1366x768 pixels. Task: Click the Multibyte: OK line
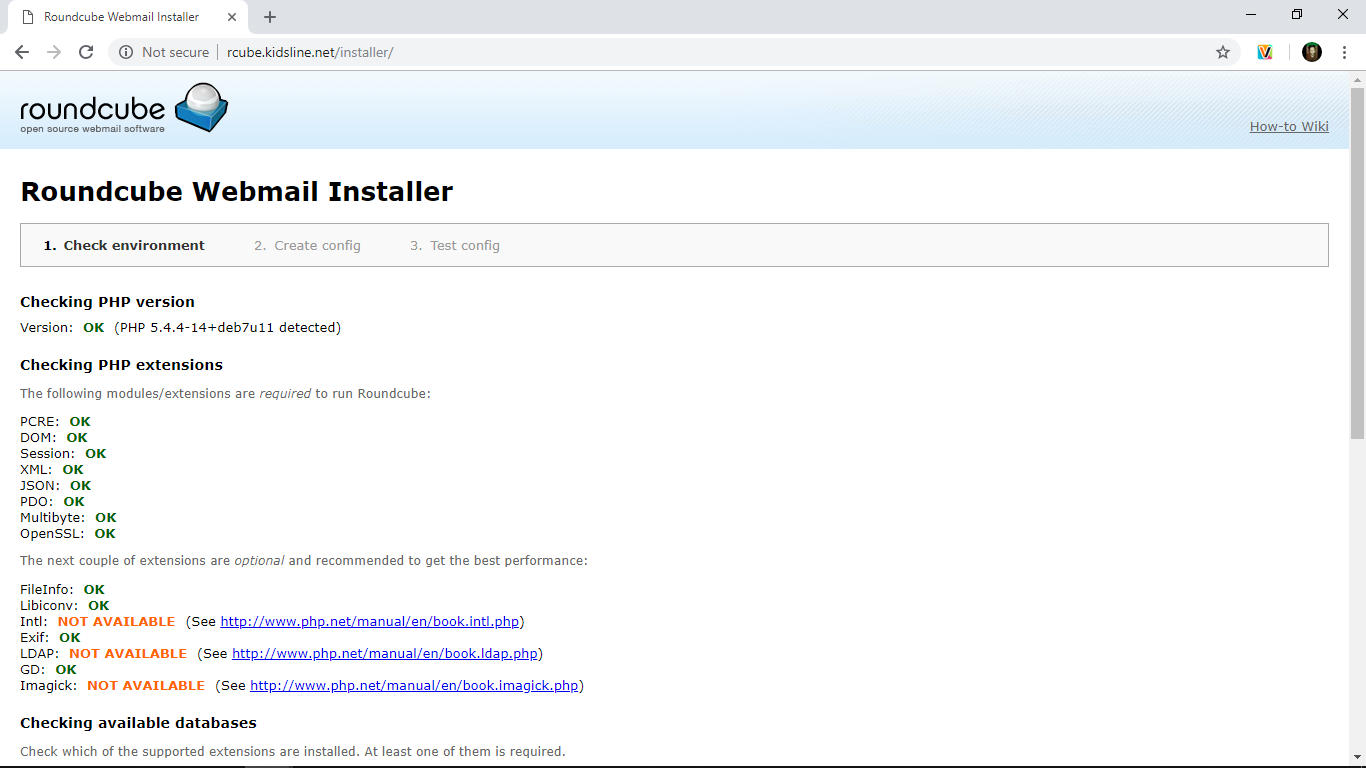coord(68,517)
